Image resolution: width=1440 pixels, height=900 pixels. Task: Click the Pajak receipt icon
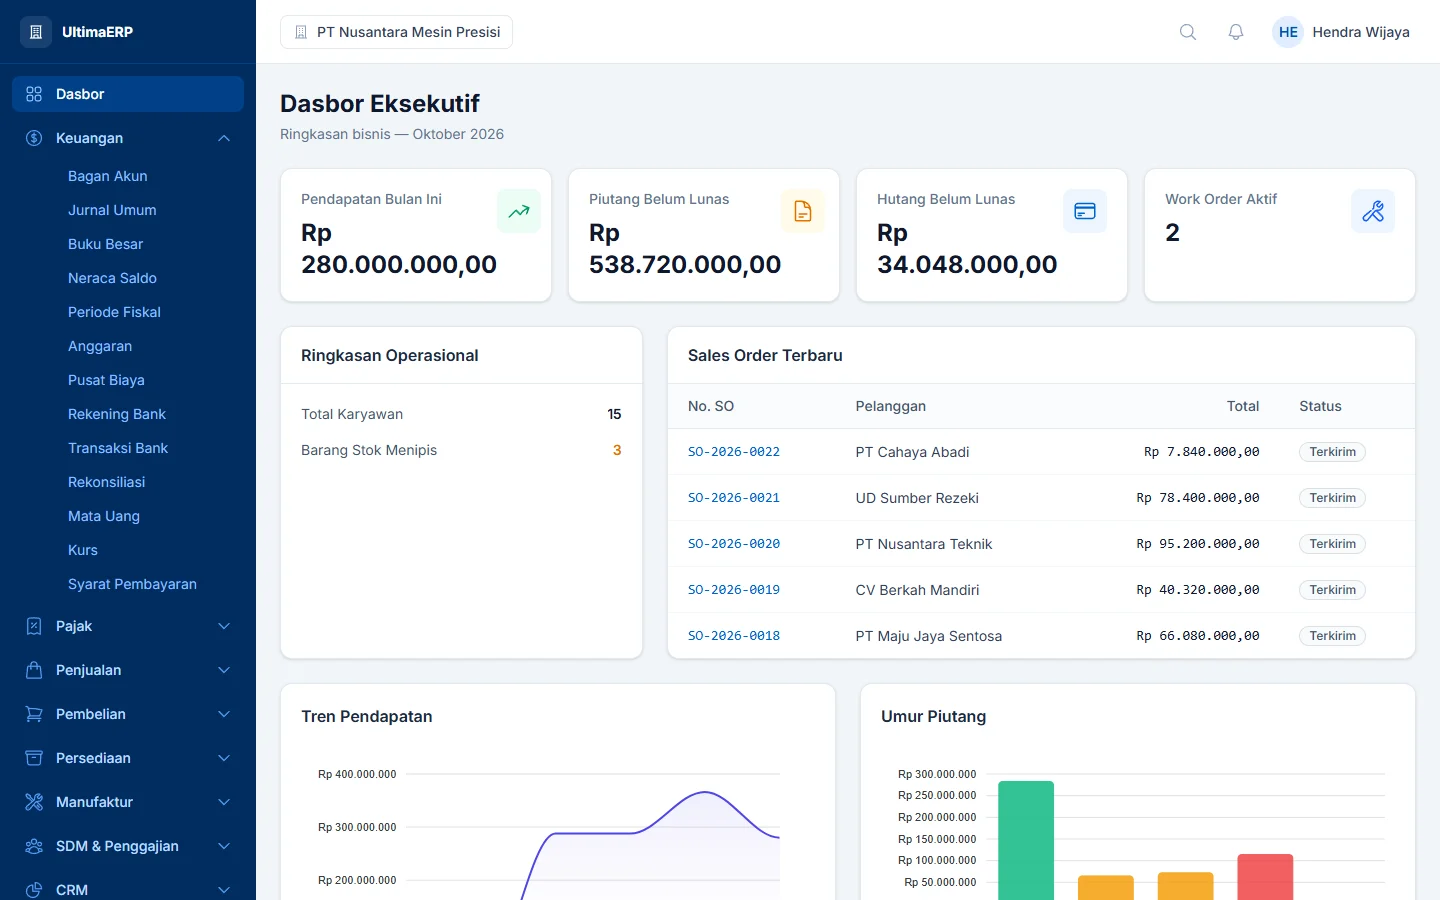(x=34, y=626)
